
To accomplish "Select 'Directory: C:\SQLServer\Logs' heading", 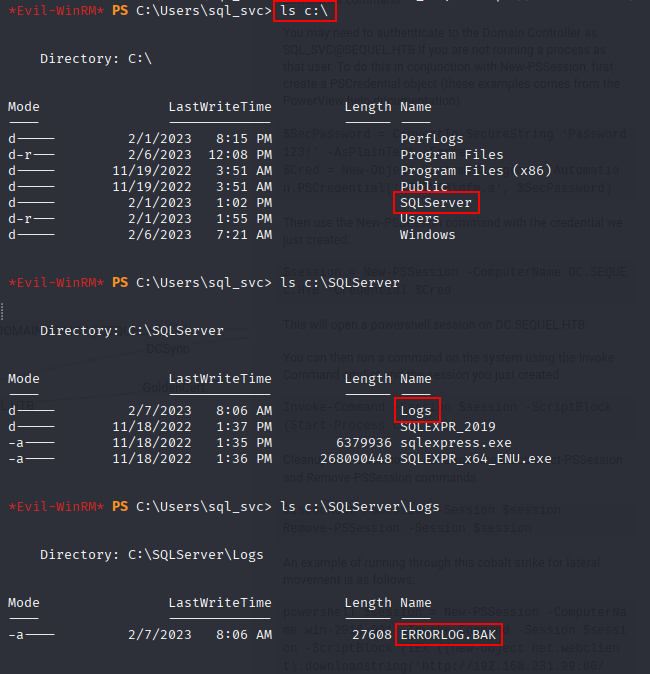I will pos(151,555).
